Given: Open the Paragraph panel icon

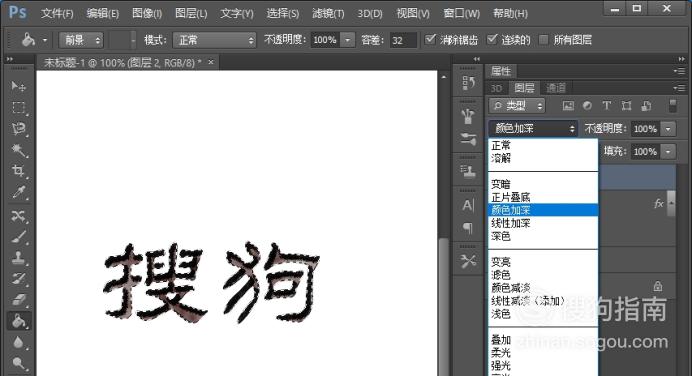Looking at the screenshot, I should point(468,228).
